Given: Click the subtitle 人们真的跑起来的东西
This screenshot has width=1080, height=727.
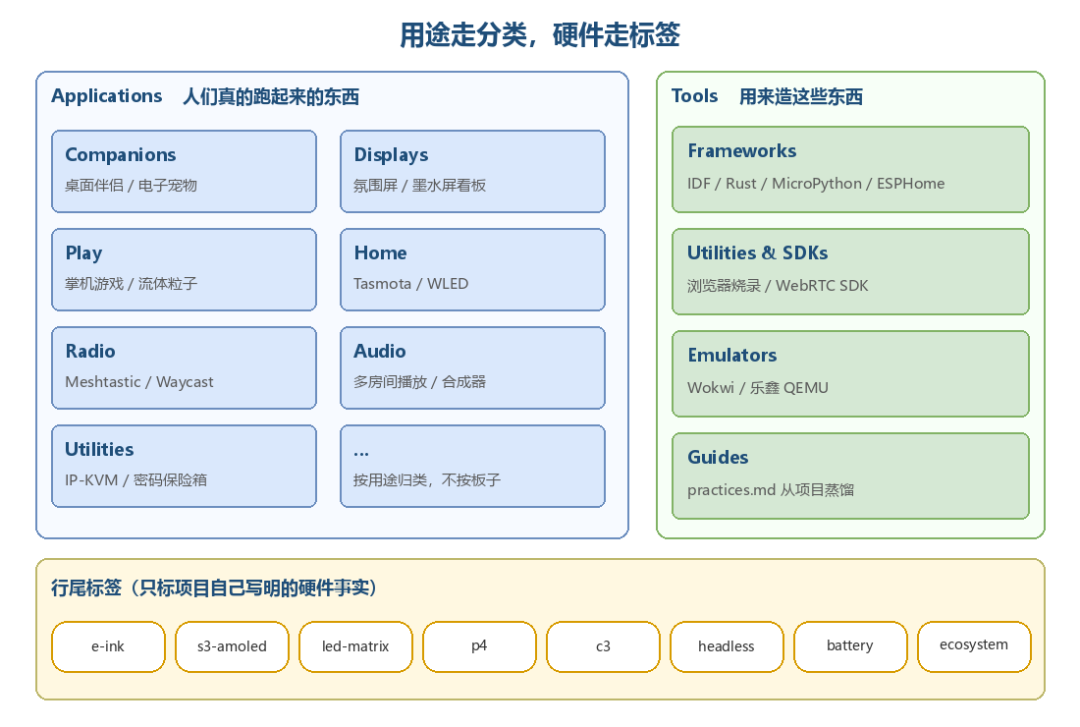Looking at the screenshot, I should pos(271,96).
